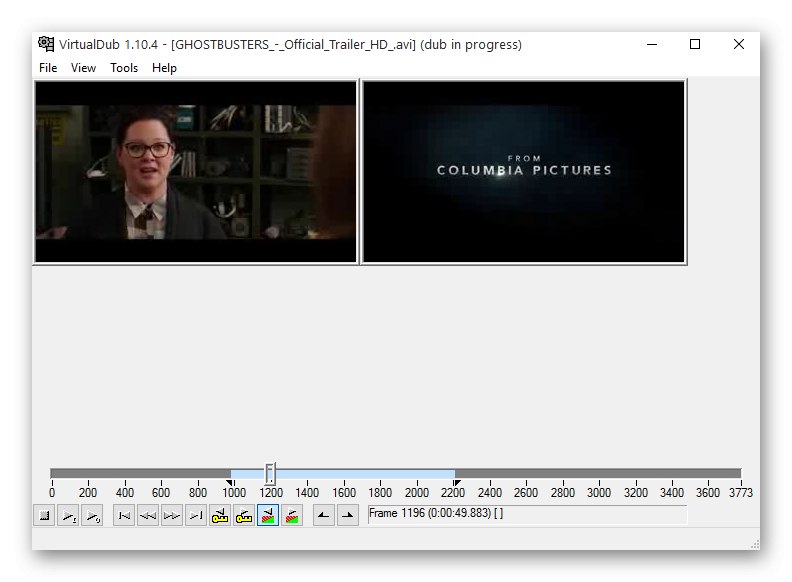The image size is (792, 582).
Task: Click the selection end marker near 2200
Action: pos(457,483)
